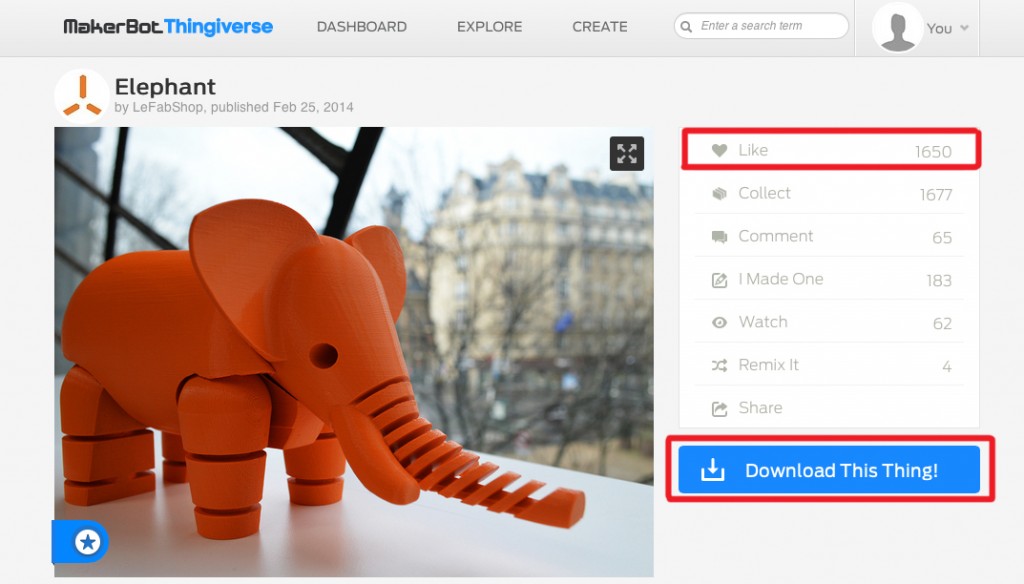Click the Share label
The image size is (1024, 584).
761,408
